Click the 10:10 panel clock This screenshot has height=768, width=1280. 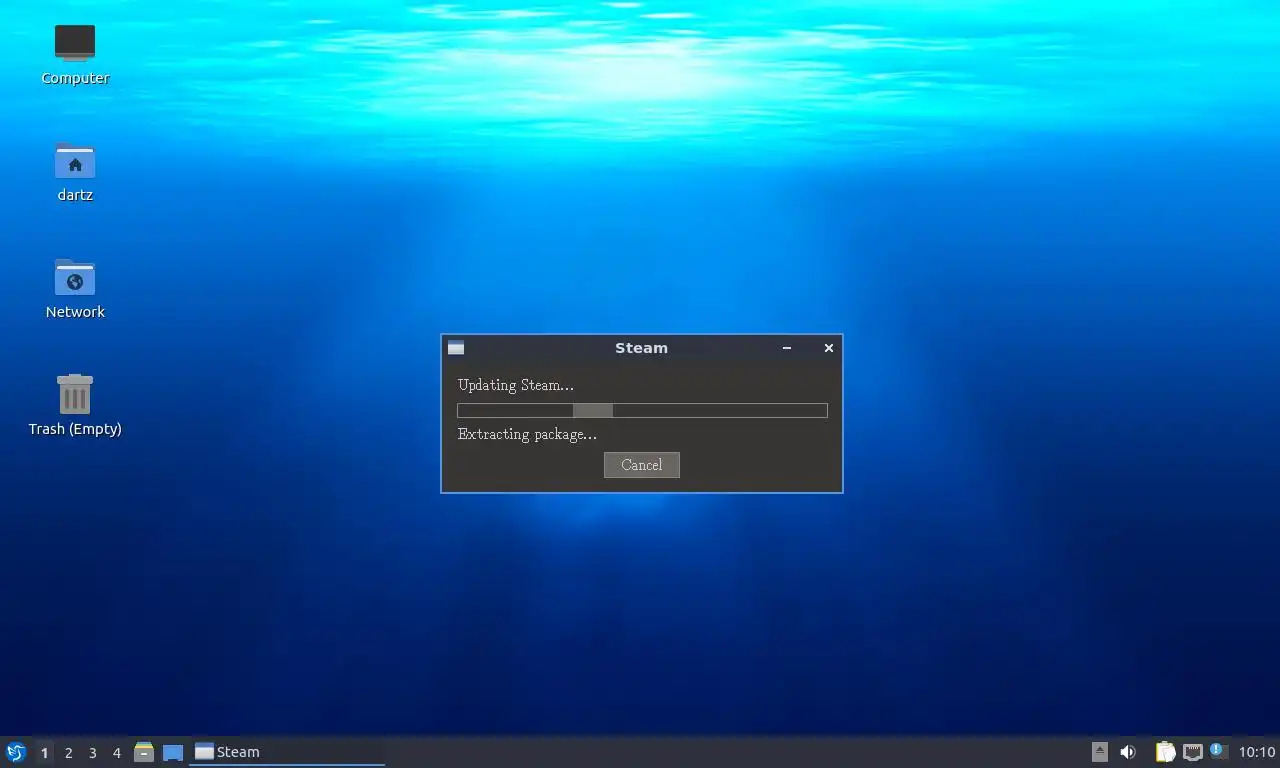pos(1257,752)
